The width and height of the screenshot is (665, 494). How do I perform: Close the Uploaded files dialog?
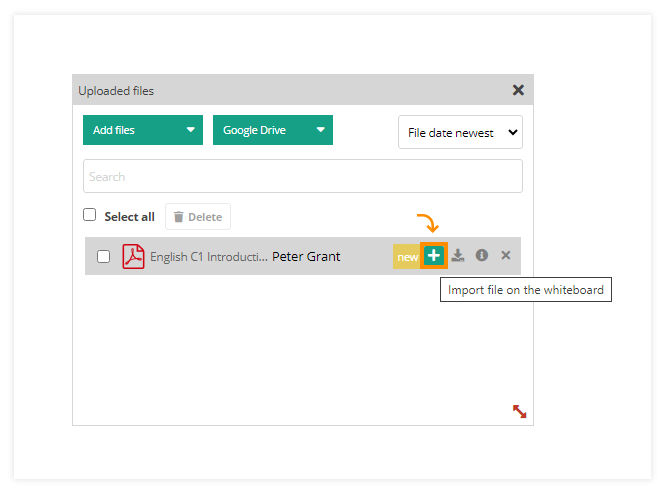tap(518, 90)
